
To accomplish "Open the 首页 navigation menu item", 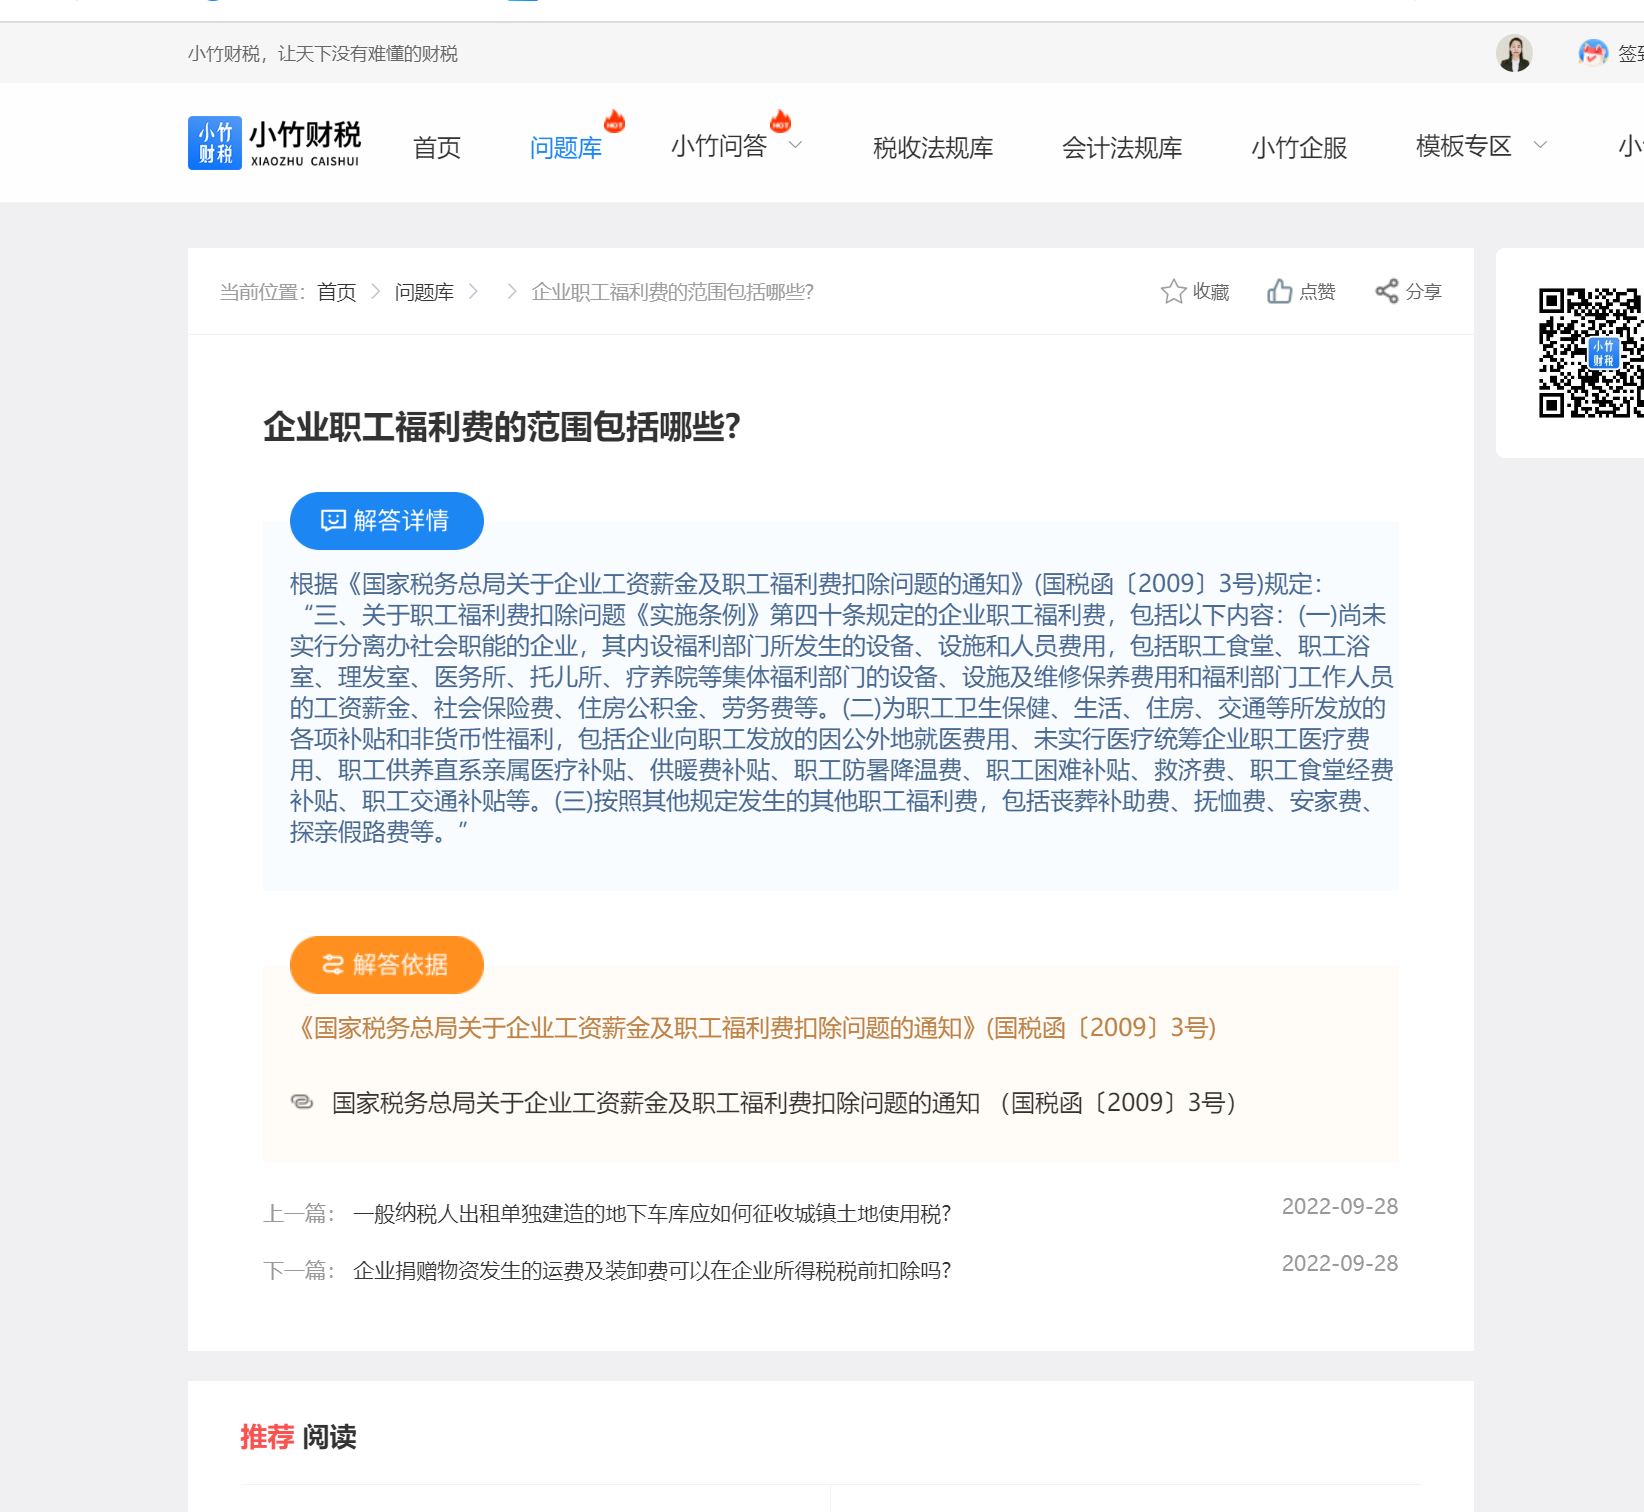I will pyautogui.click(x=437, y=148).
